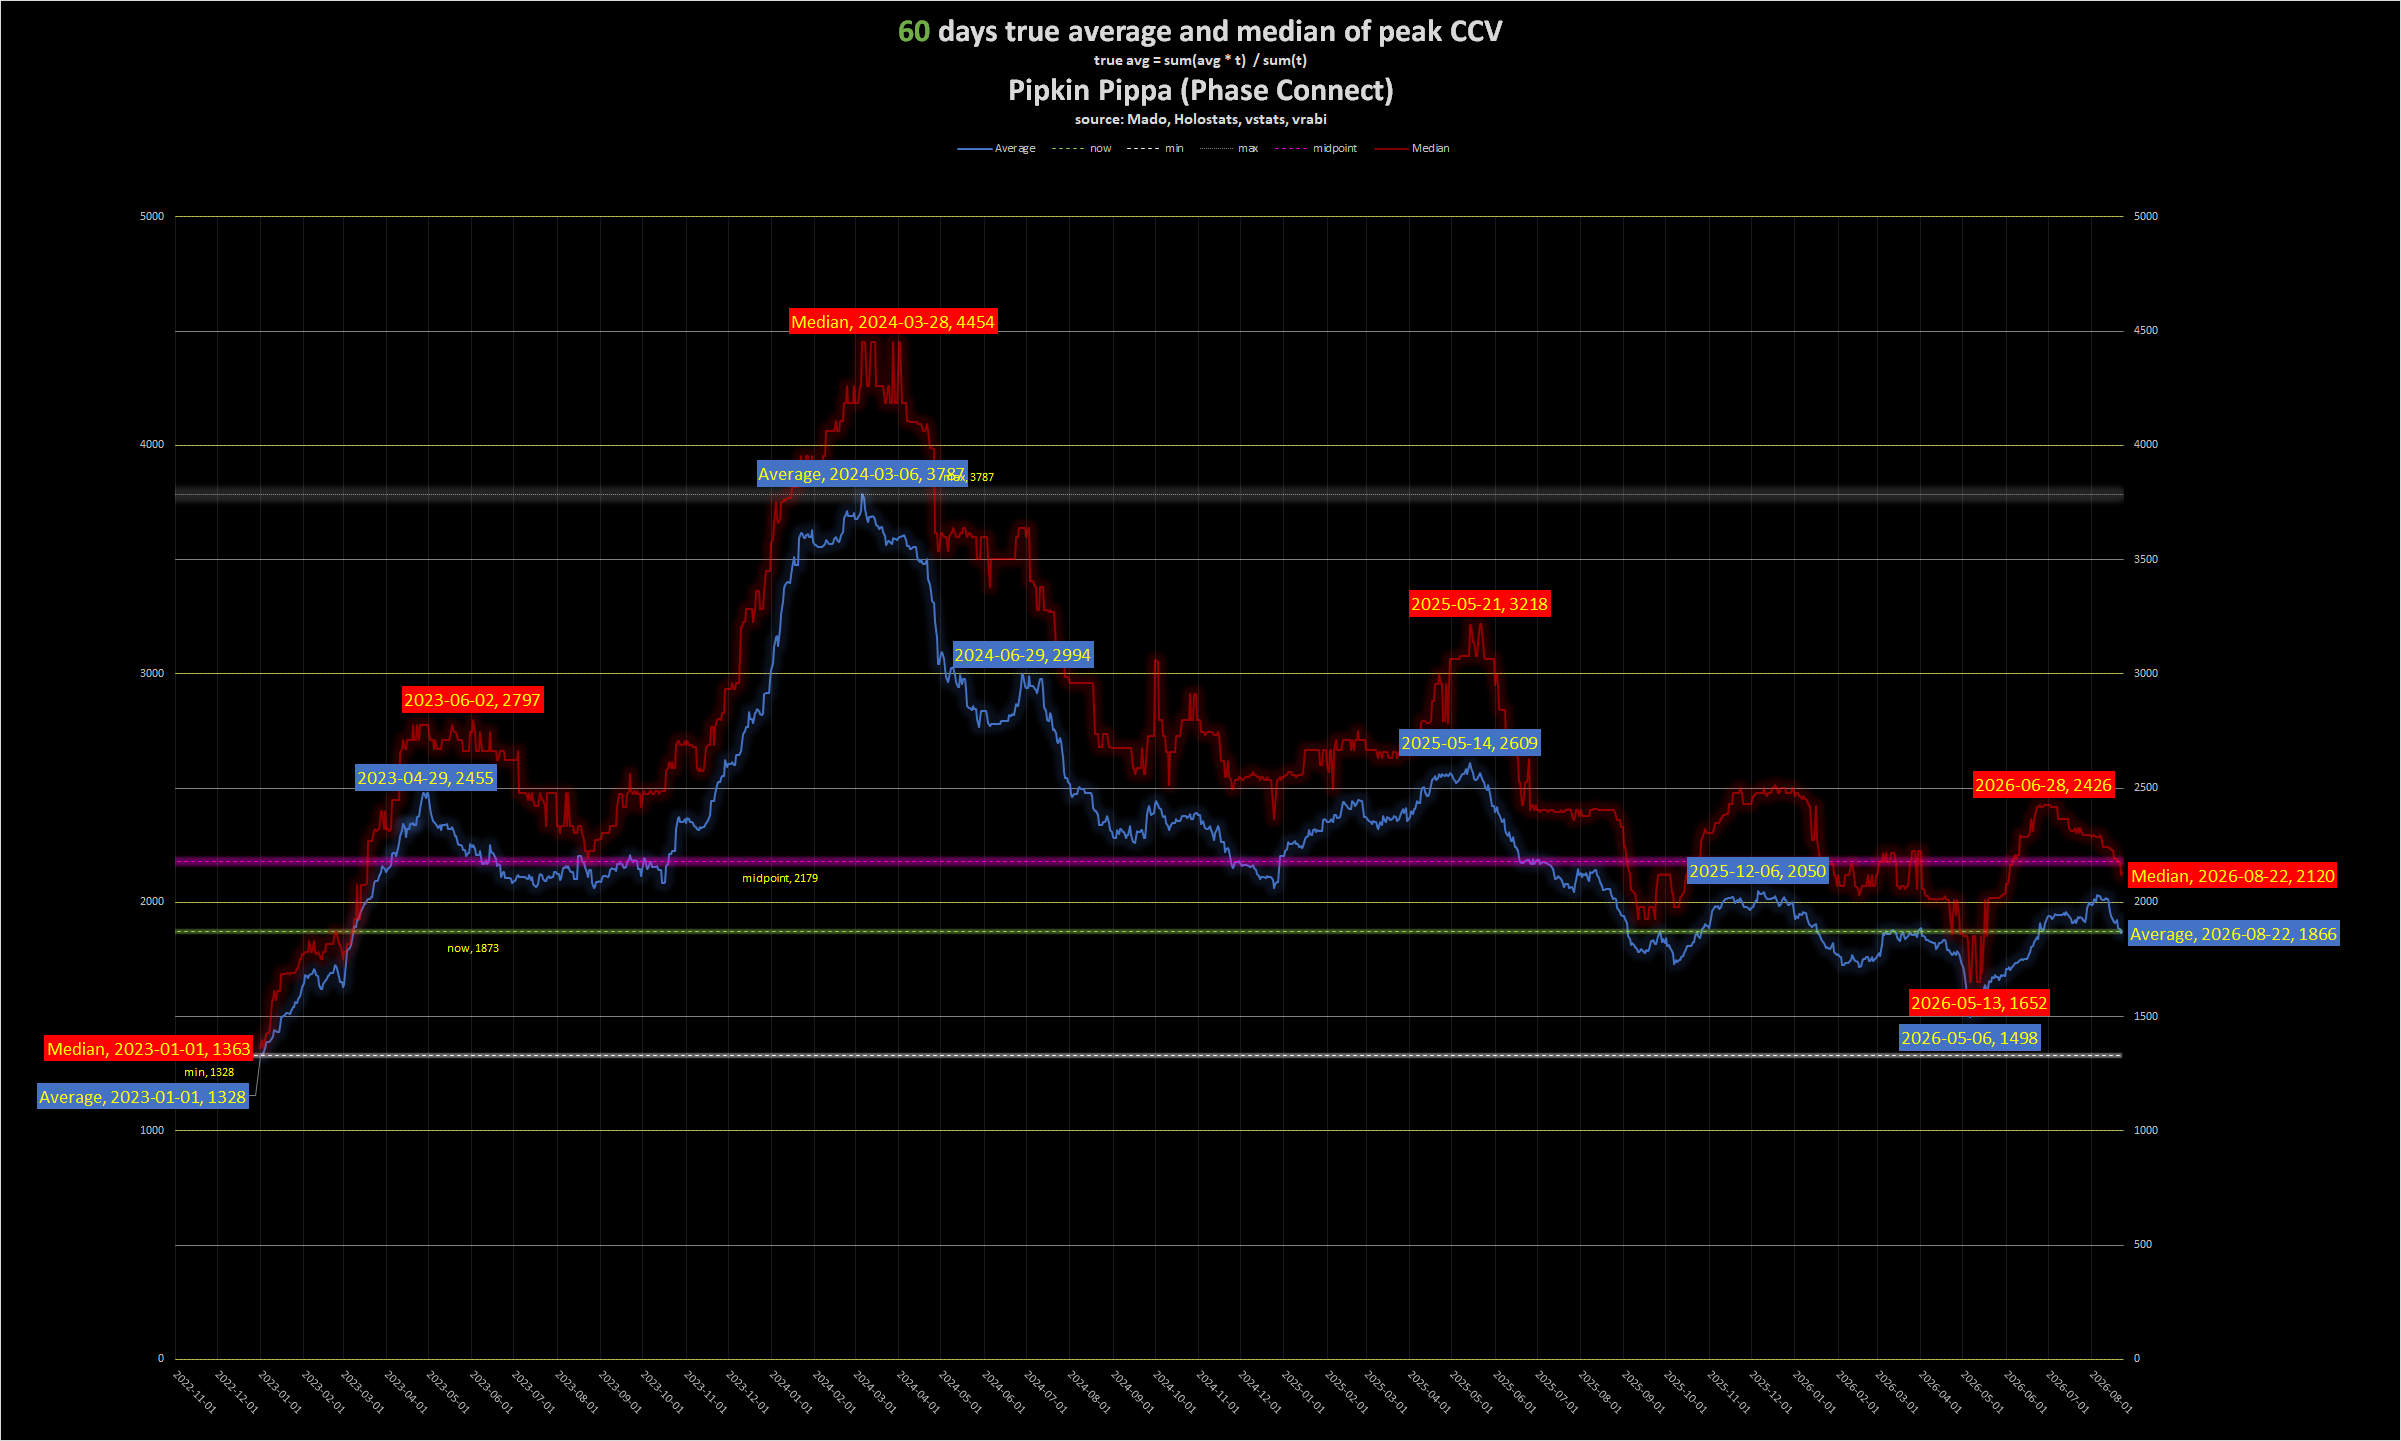Click the "2025-05-21, 3218" data label
The image size is (2401, 1441).
[1480, 604]
